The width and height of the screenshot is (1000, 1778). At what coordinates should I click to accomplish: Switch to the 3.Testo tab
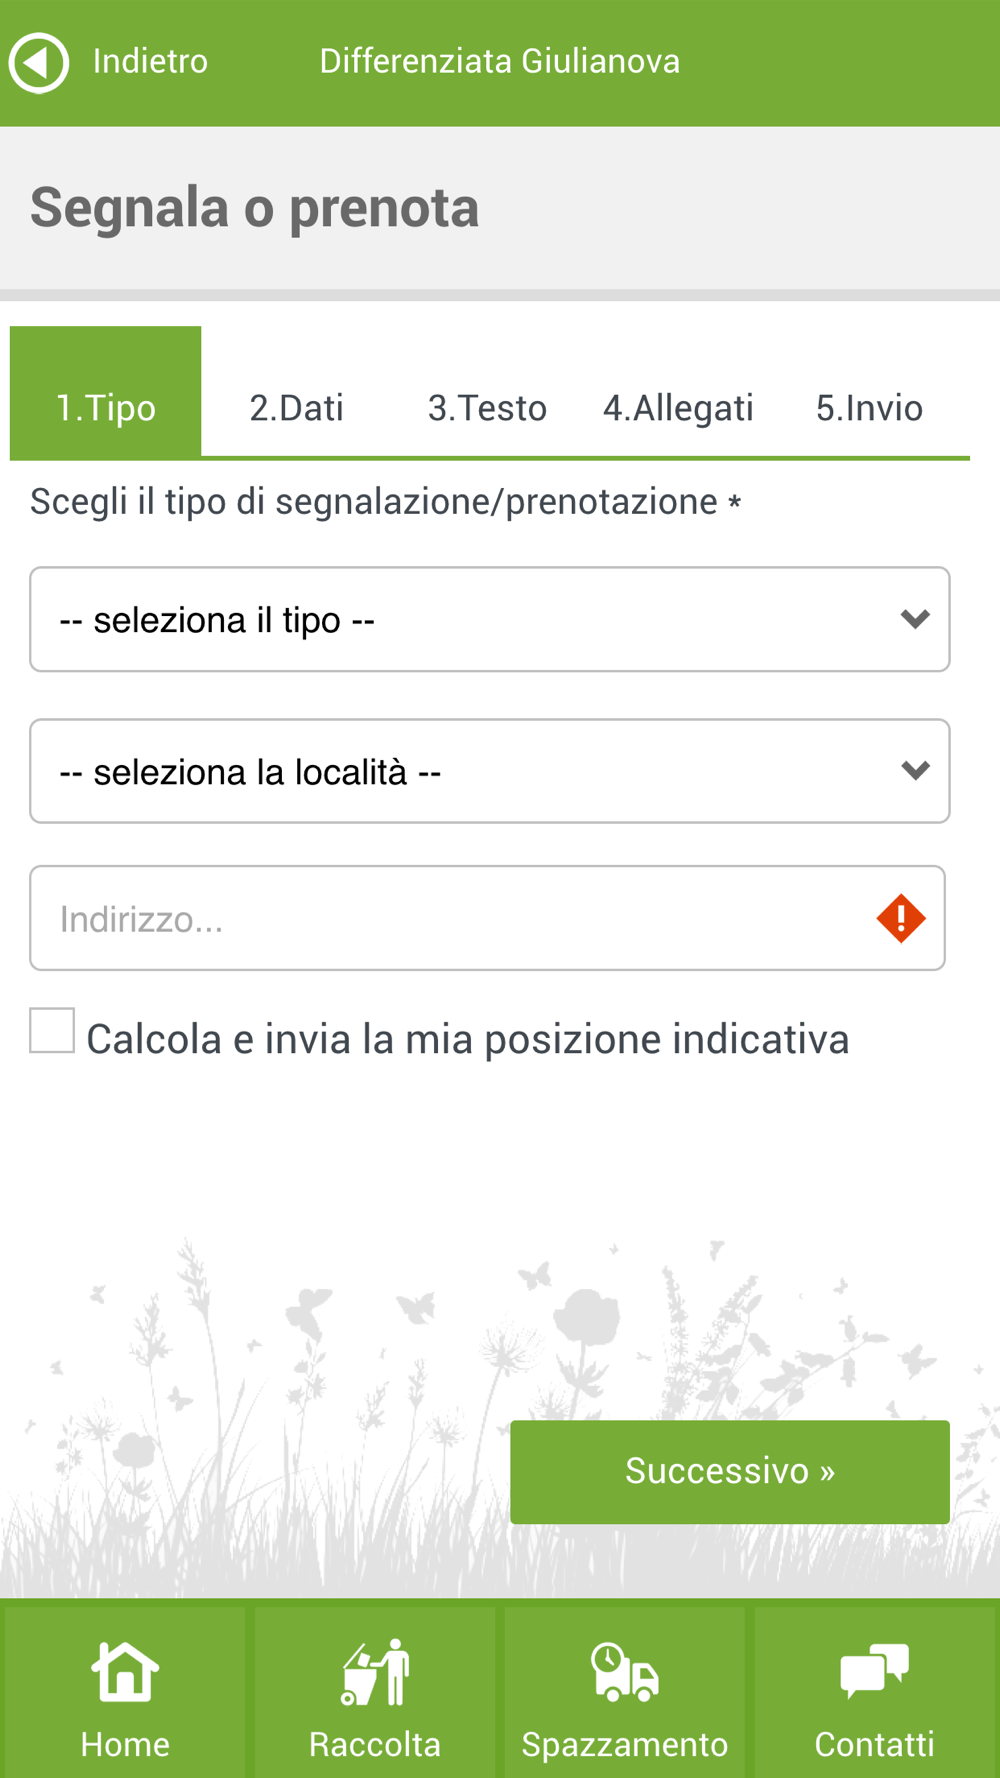click(x=487, y=408)
